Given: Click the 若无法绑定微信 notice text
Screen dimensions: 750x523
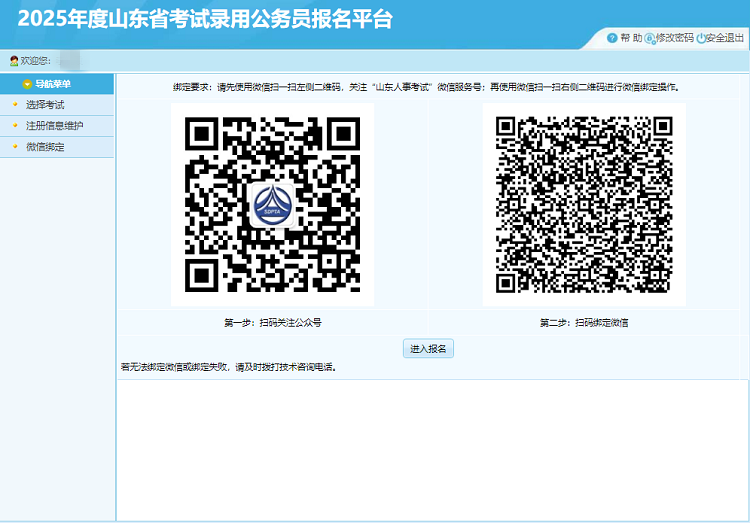Looking at the screenshot, I should (229, 367).
